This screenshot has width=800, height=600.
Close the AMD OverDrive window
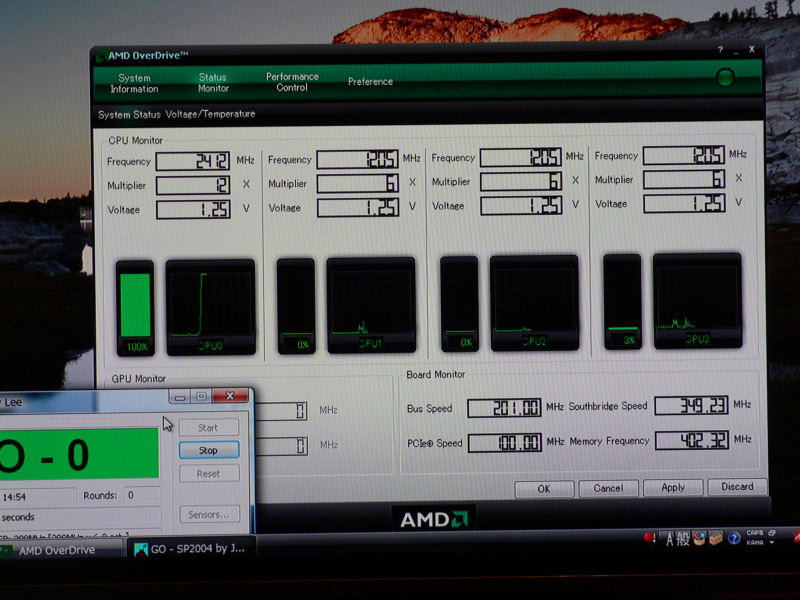pyautogui.click(x=752, y=49)
